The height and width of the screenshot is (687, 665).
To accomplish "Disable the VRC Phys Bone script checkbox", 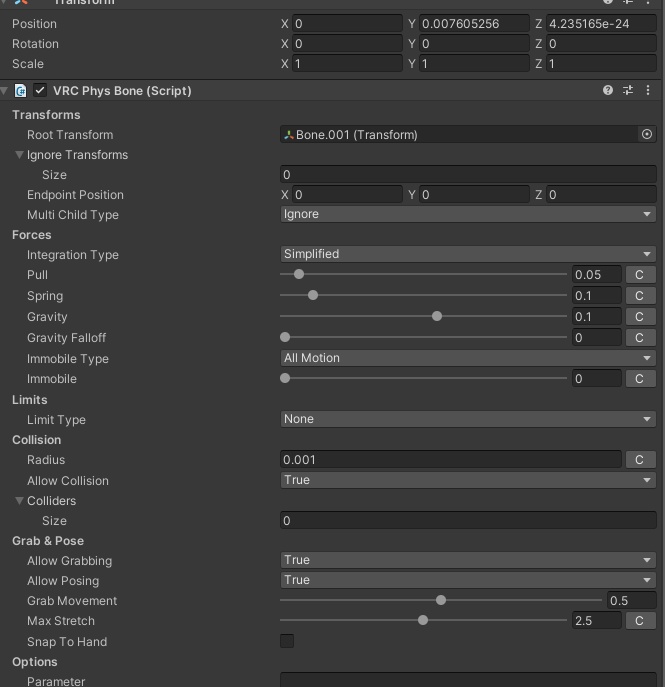I will tap(40, 90).
